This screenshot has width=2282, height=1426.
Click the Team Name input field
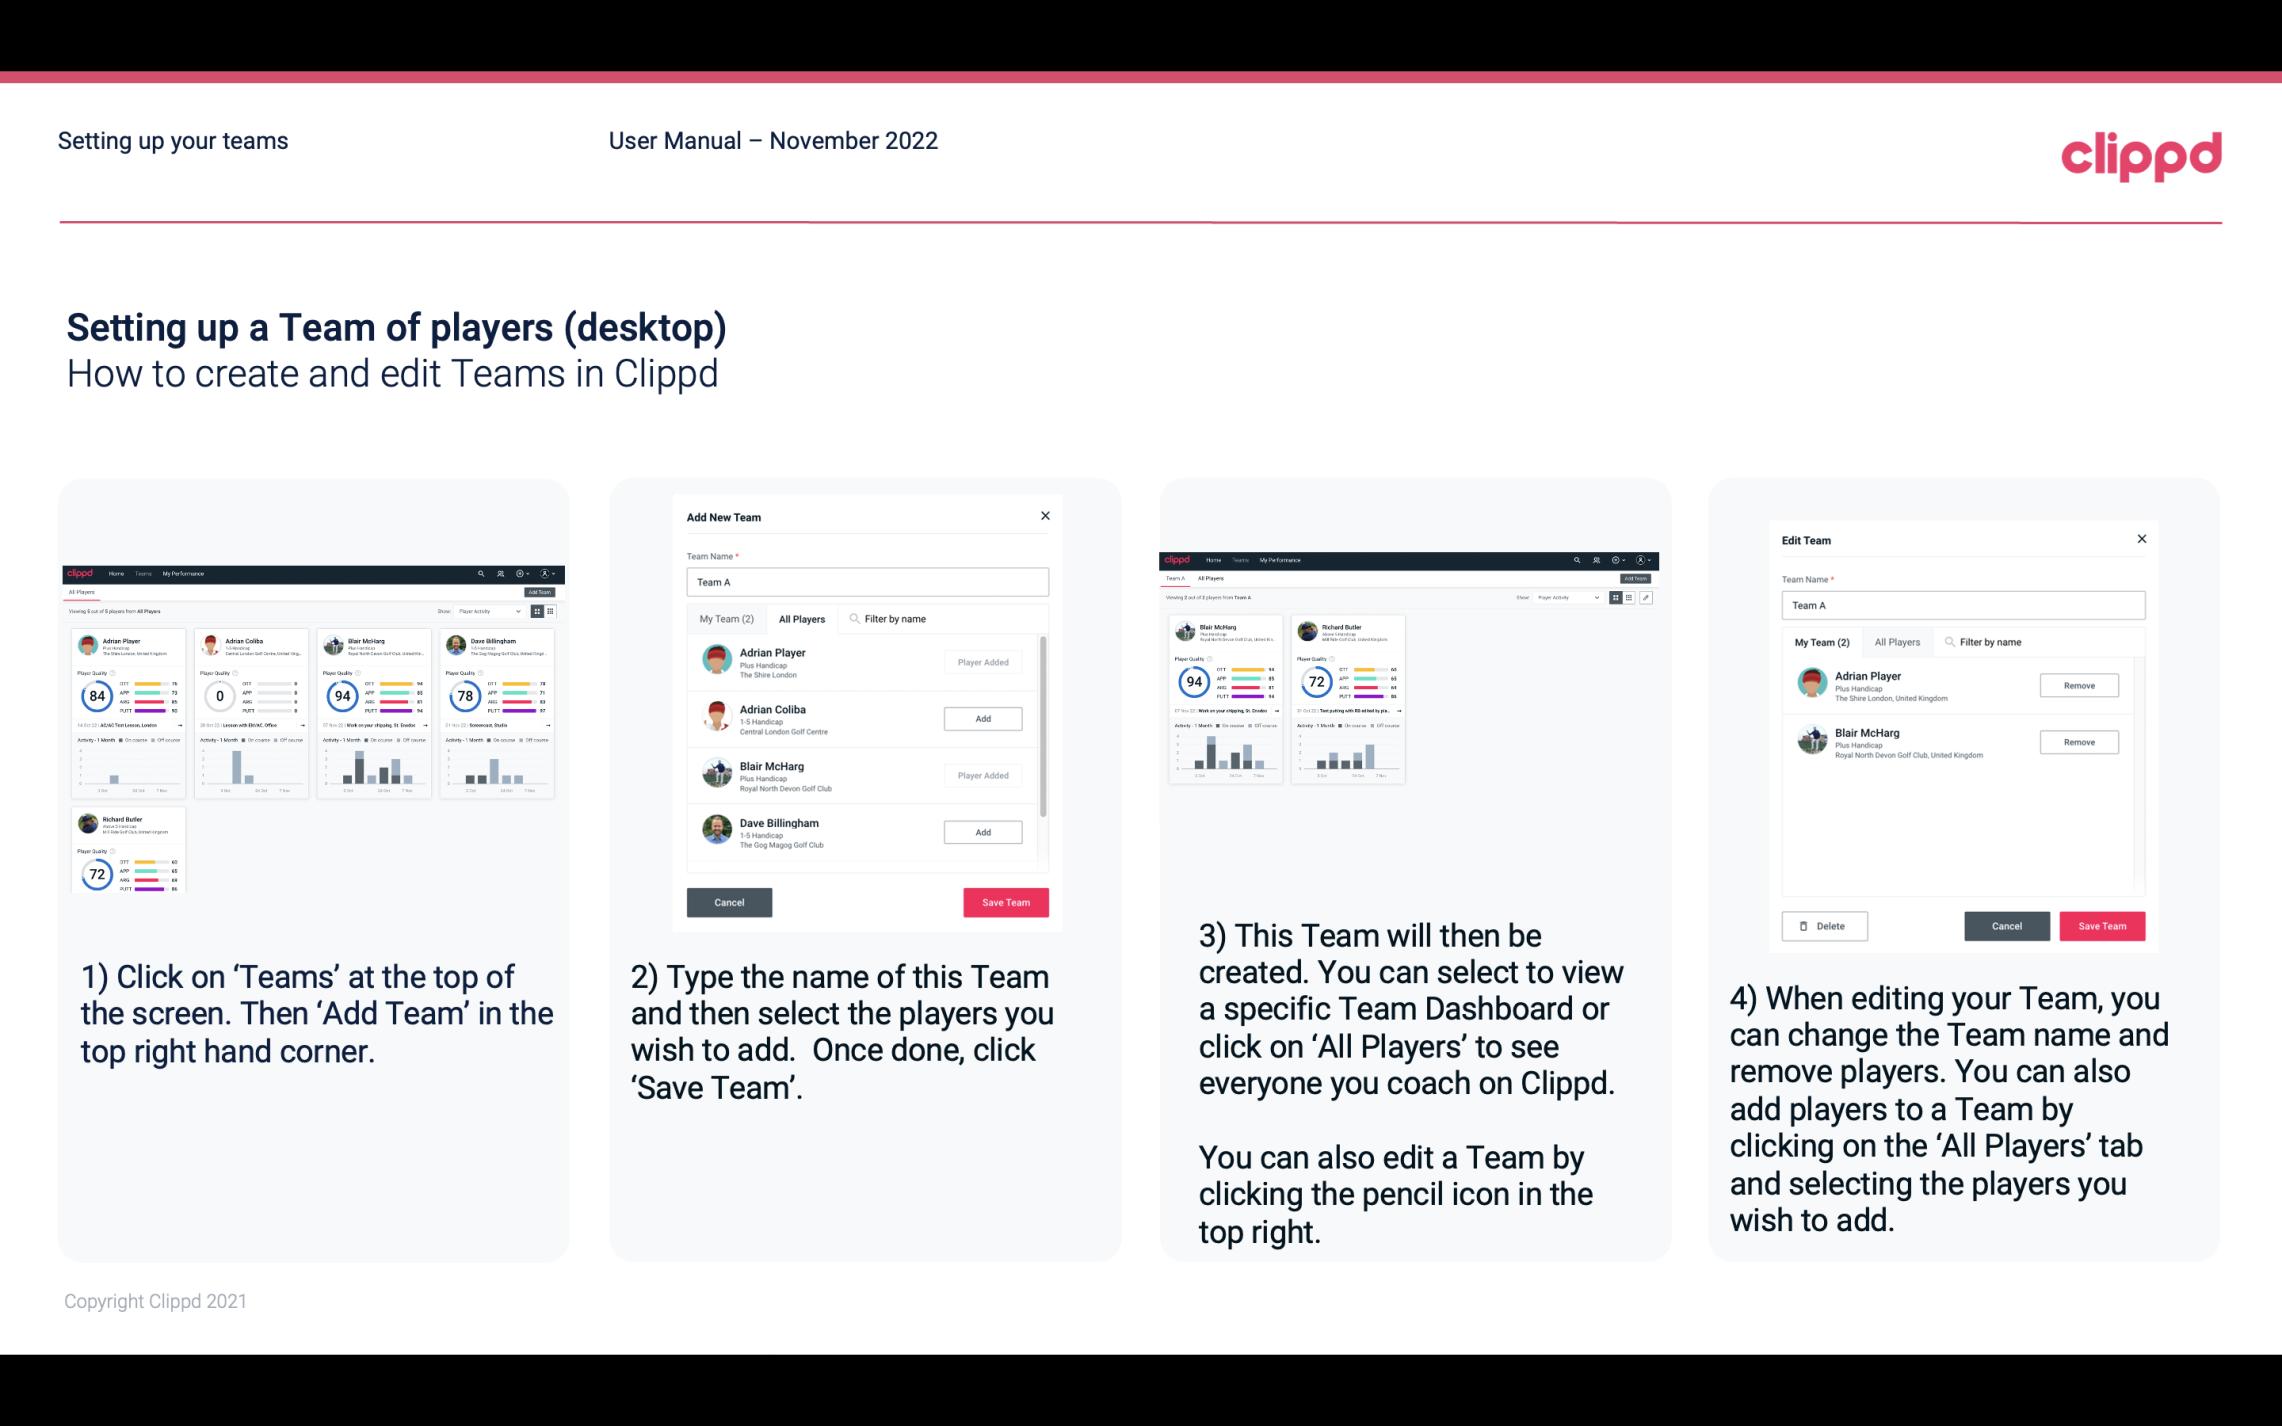(867, 582)
